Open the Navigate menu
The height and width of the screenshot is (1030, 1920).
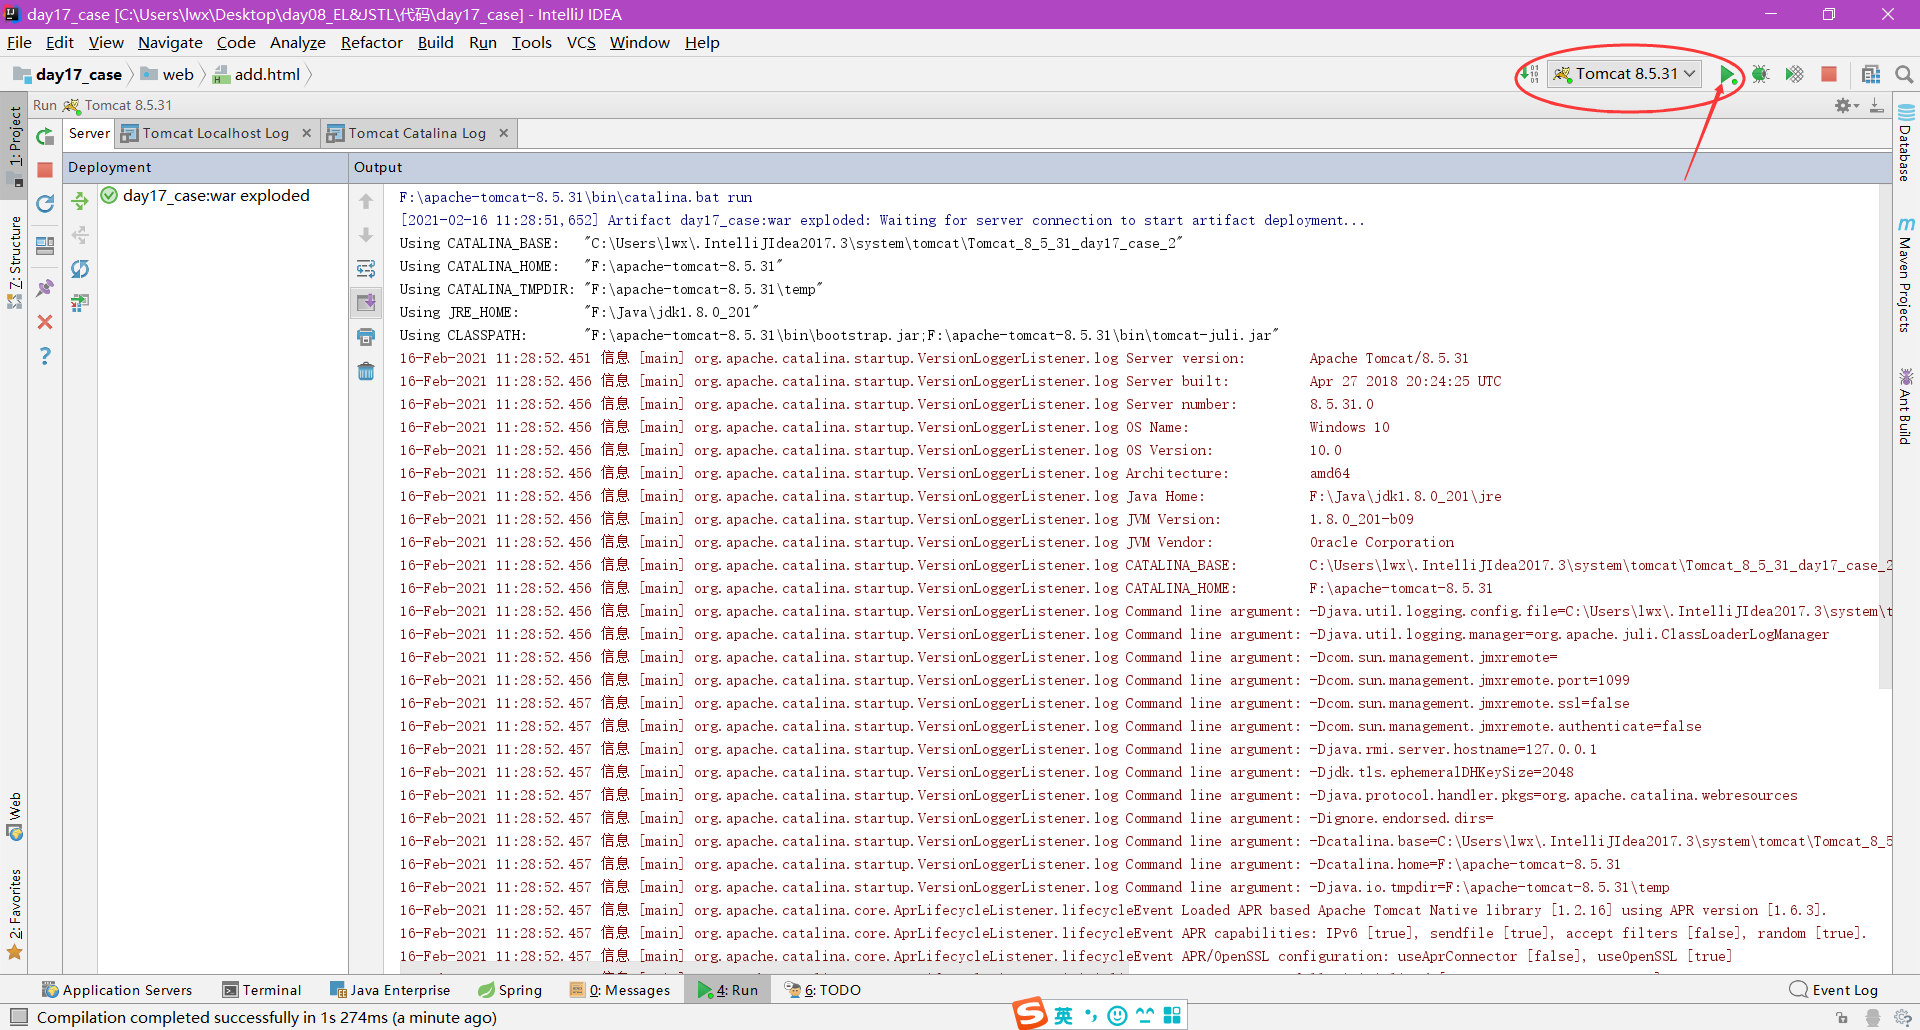[170, 43]
